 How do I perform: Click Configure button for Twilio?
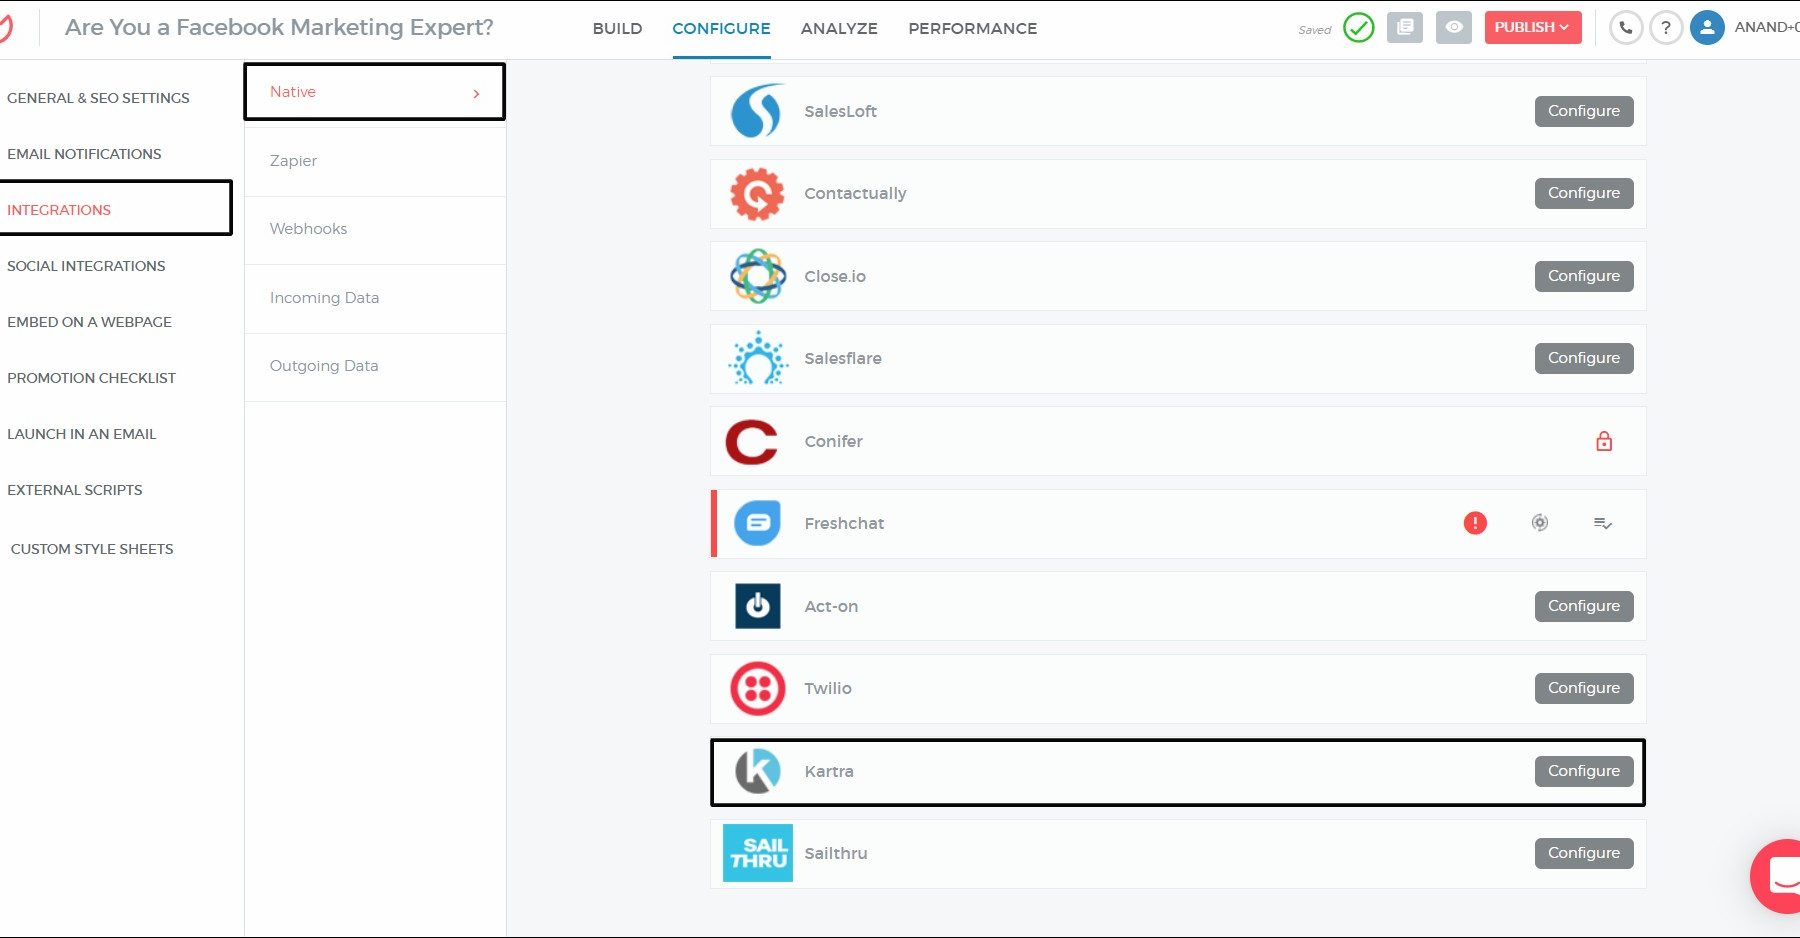[1584, 688]
